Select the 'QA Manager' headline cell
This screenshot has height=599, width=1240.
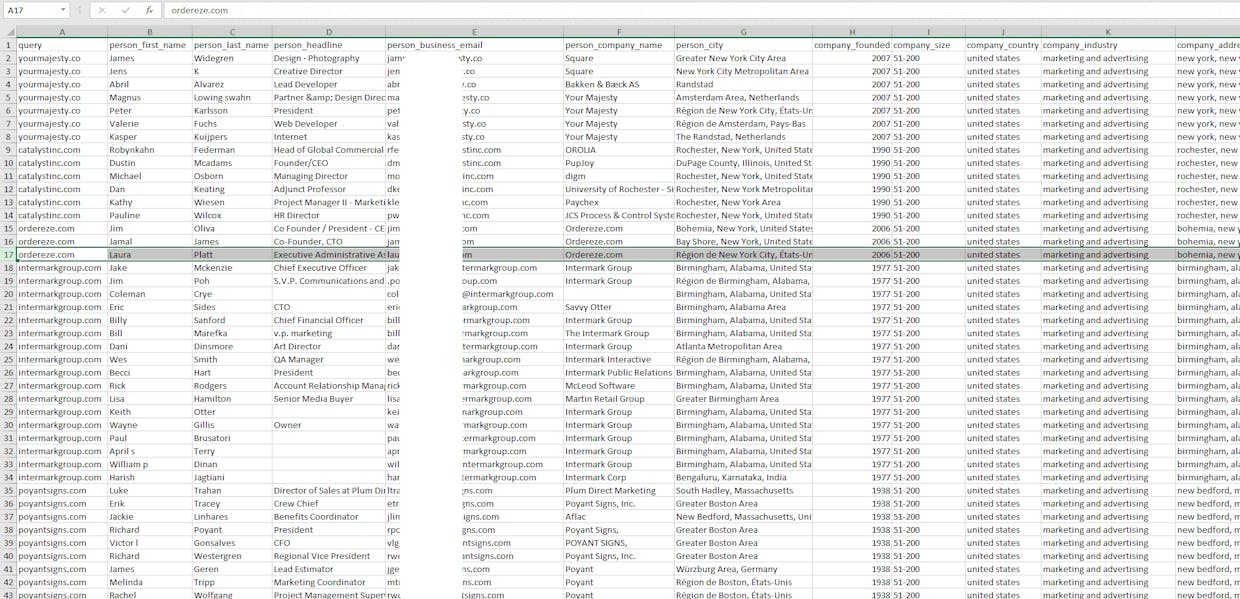[329, 360]
